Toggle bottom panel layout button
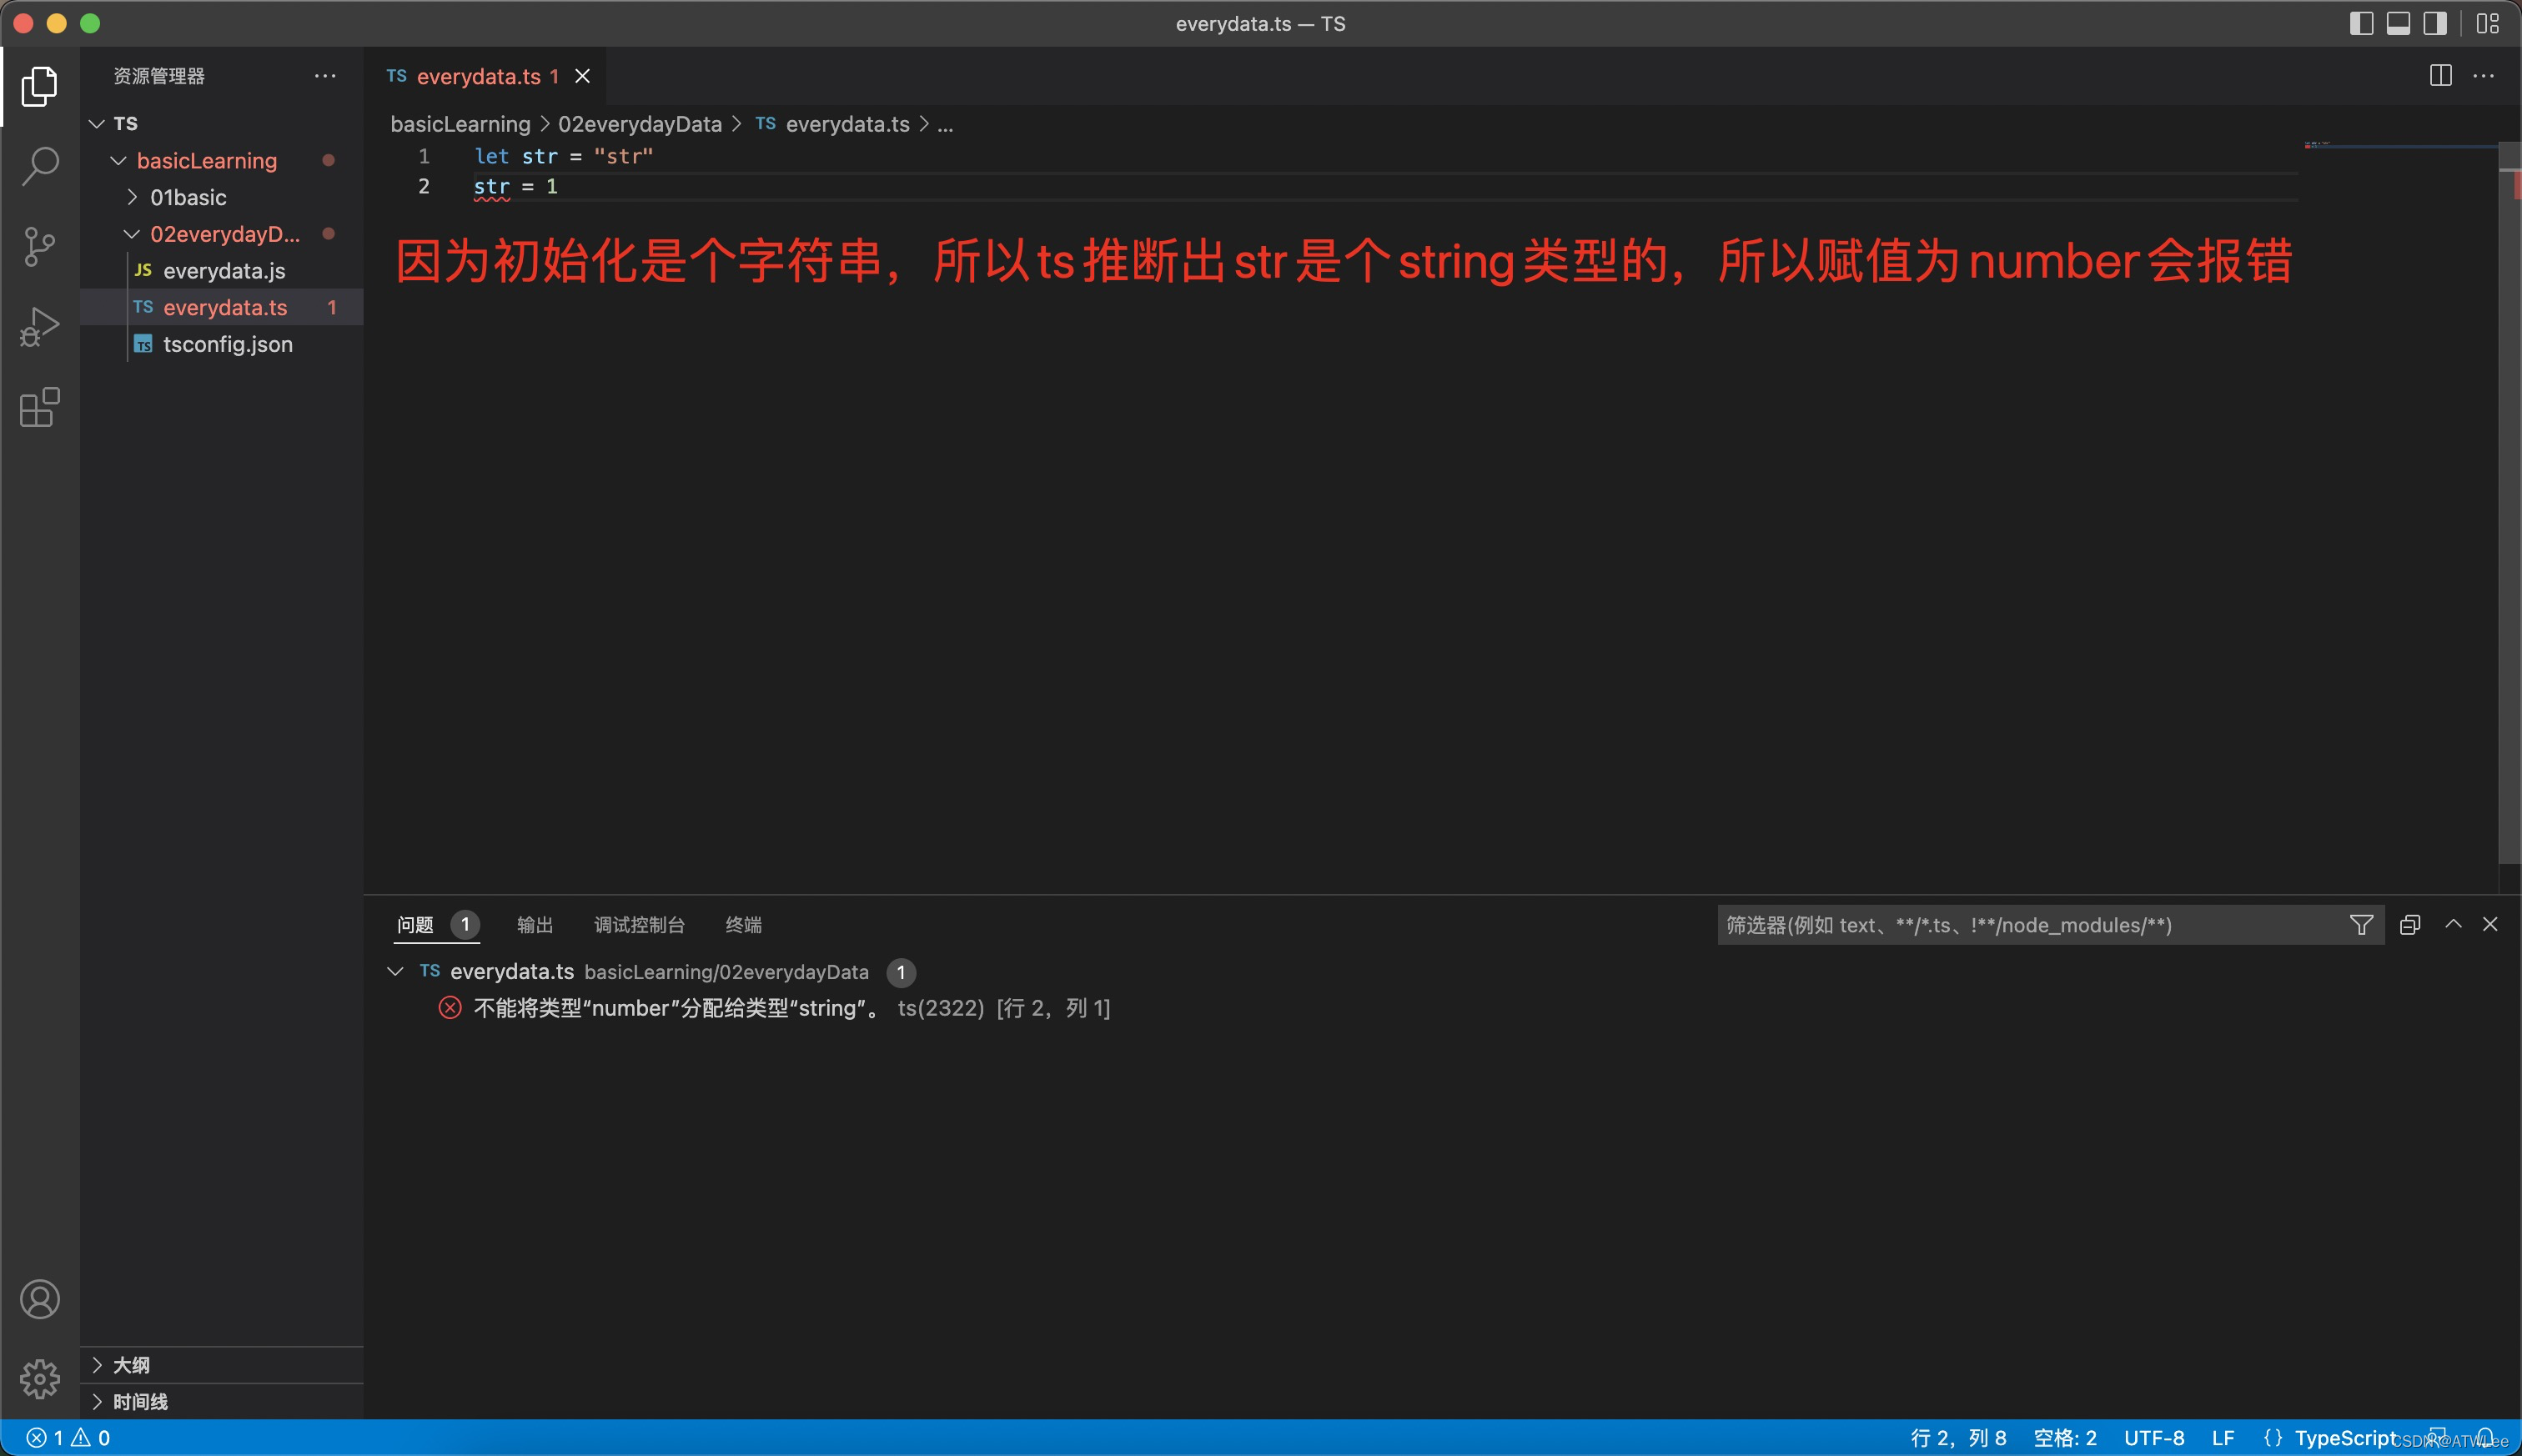Image resolution: width=2522 pixels, height=1456 pixels. pos(2398,23)
